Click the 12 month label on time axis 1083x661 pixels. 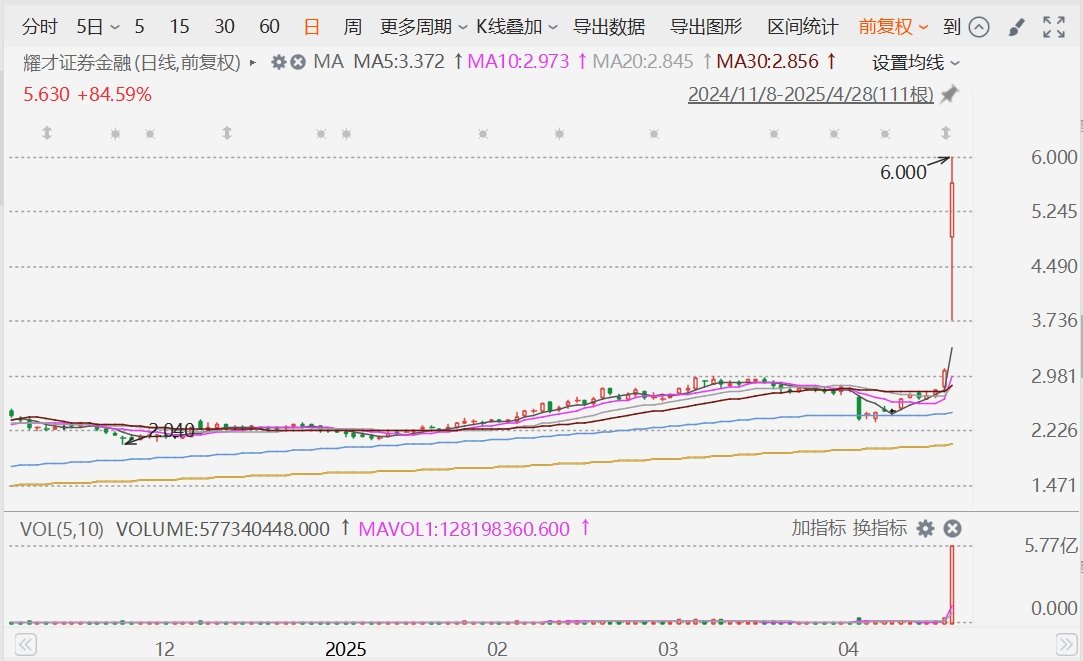[164, 649]
